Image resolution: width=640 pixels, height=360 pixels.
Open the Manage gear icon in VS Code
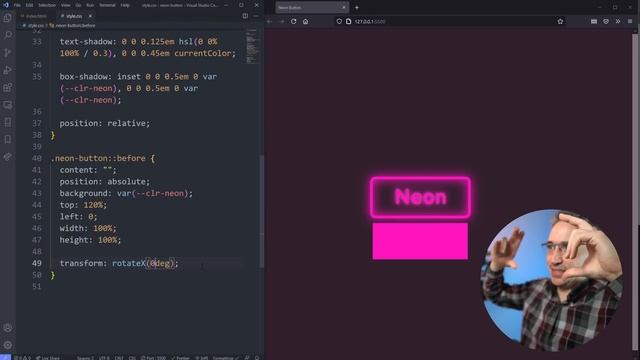click(x=7, y=345)
